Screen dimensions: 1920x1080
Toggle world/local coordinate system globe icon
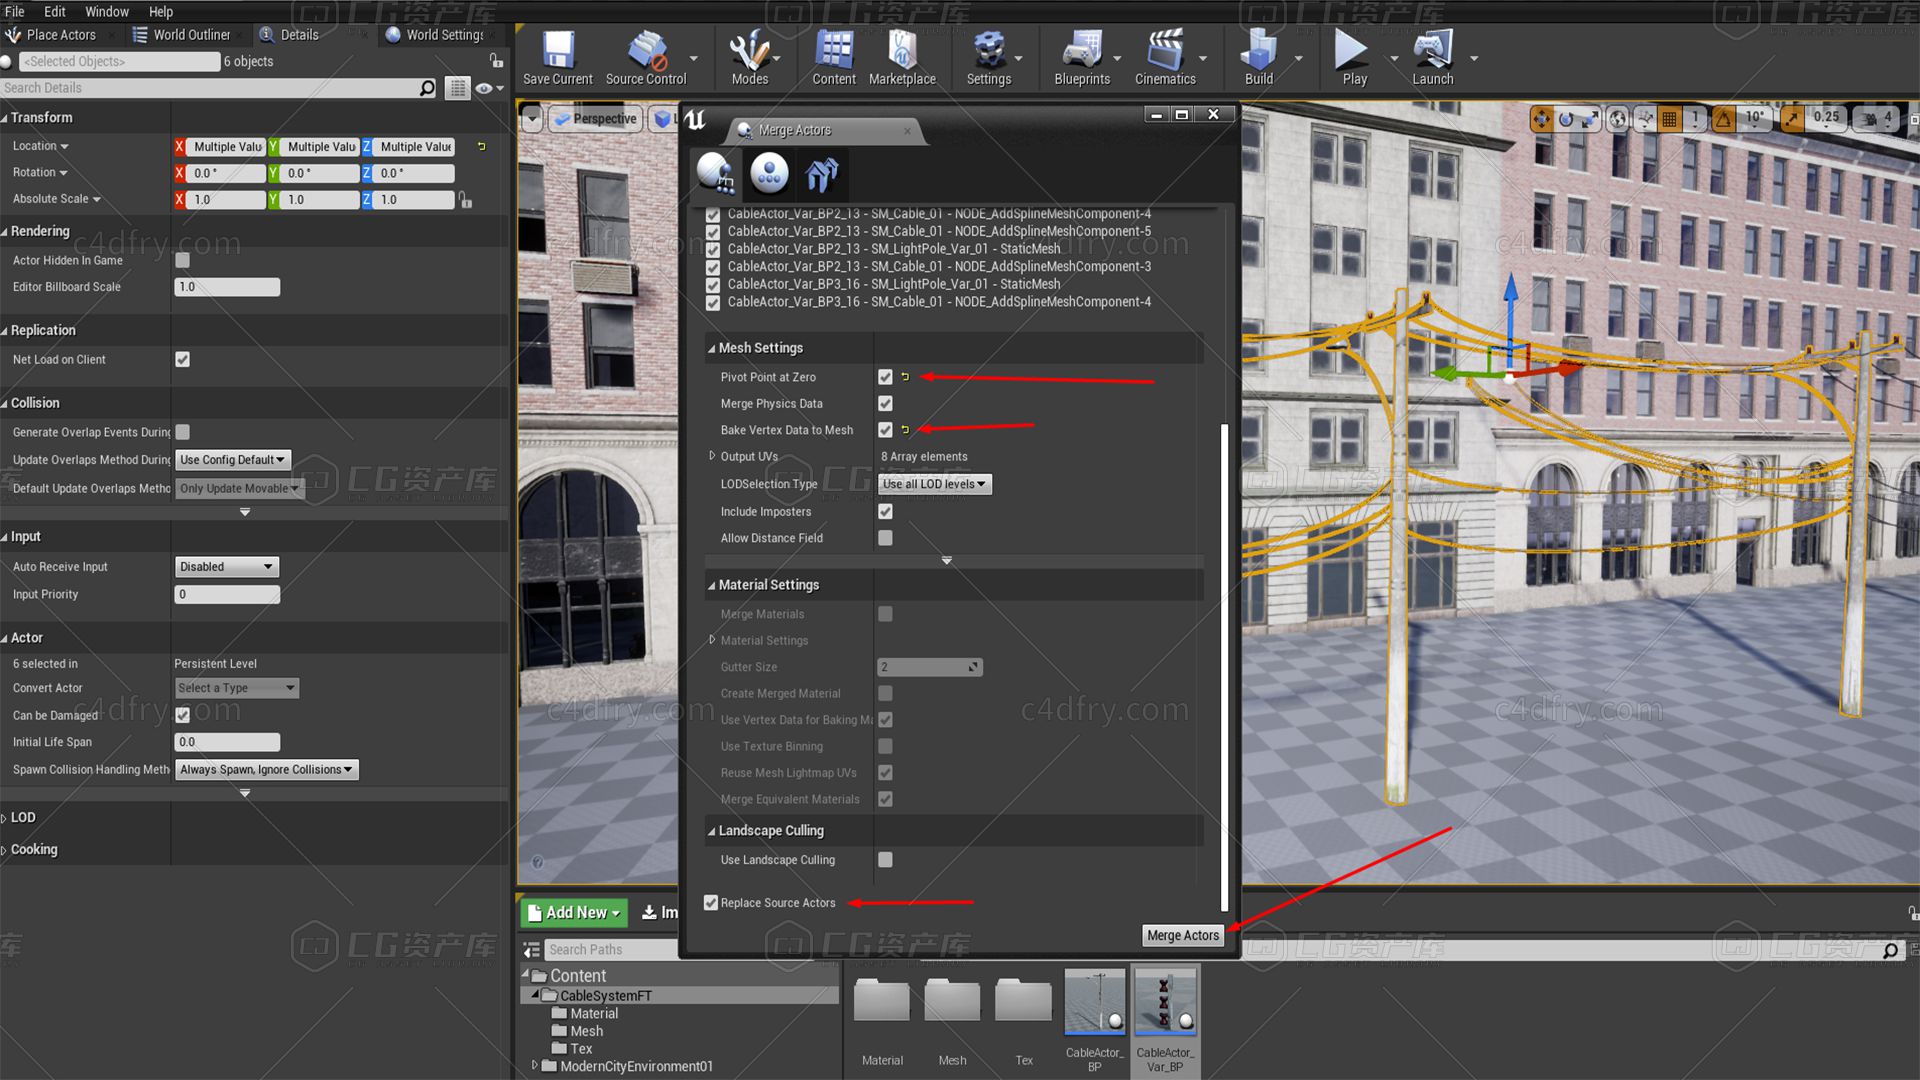point(1618,119)
